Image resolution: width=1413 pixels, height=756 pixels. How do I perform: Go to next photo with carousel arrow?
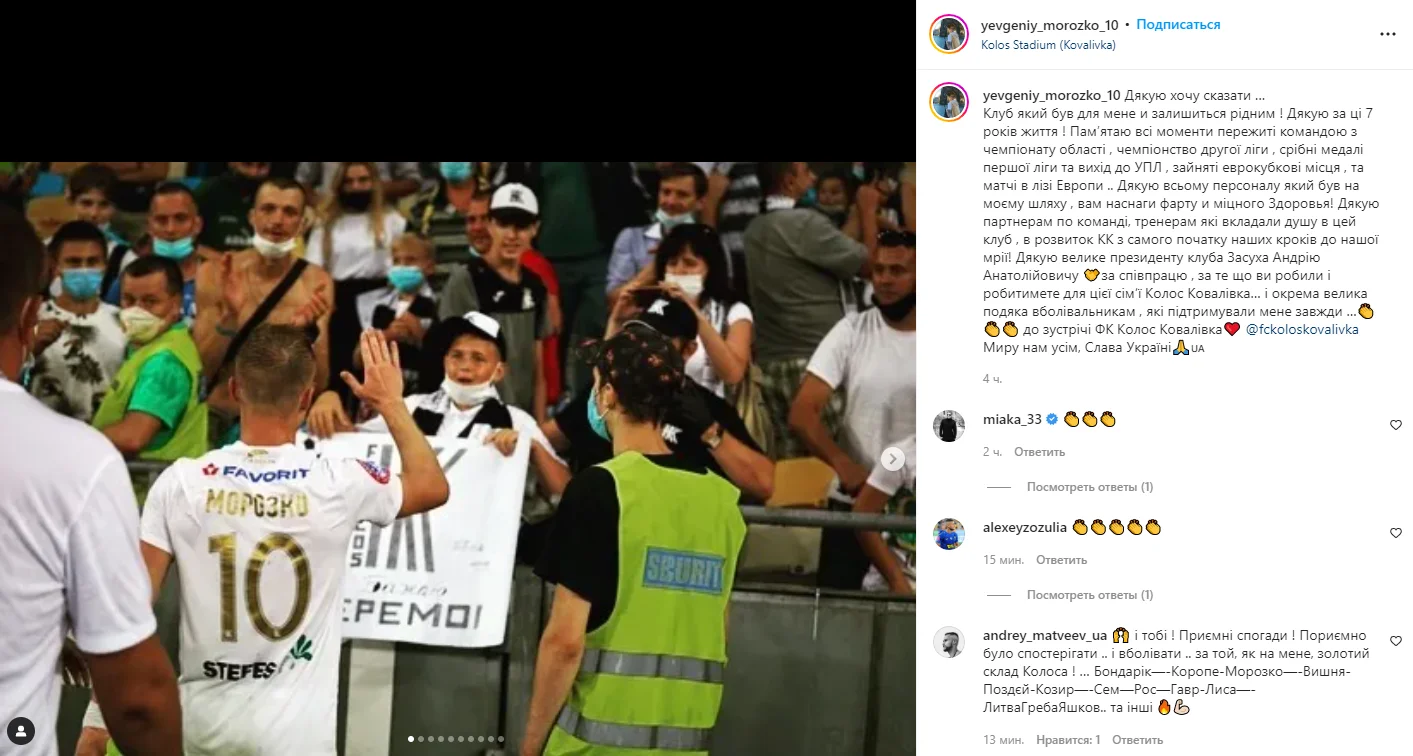tap(893, 459)
